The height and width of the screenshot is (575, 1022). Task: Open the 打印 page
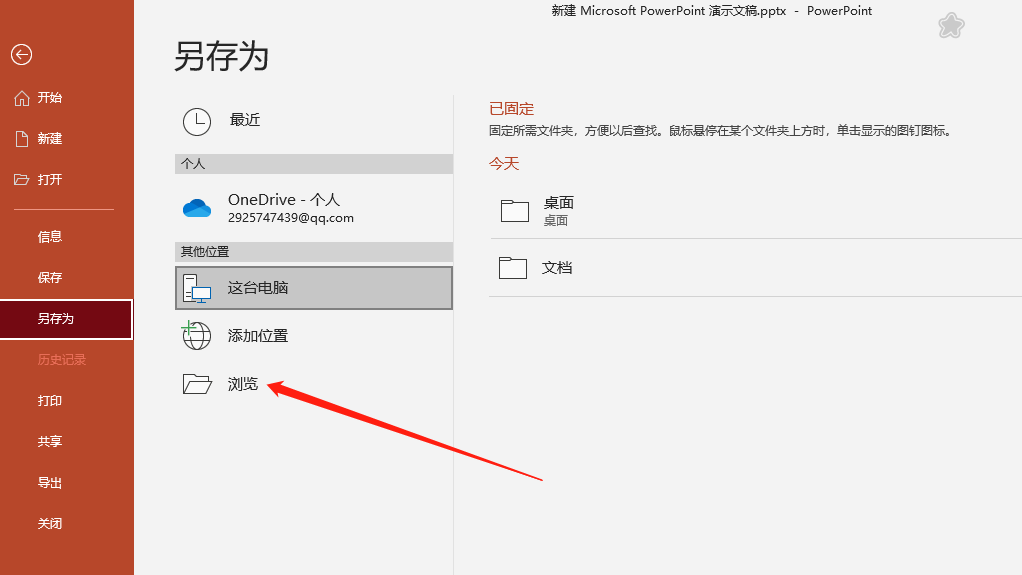50,401
